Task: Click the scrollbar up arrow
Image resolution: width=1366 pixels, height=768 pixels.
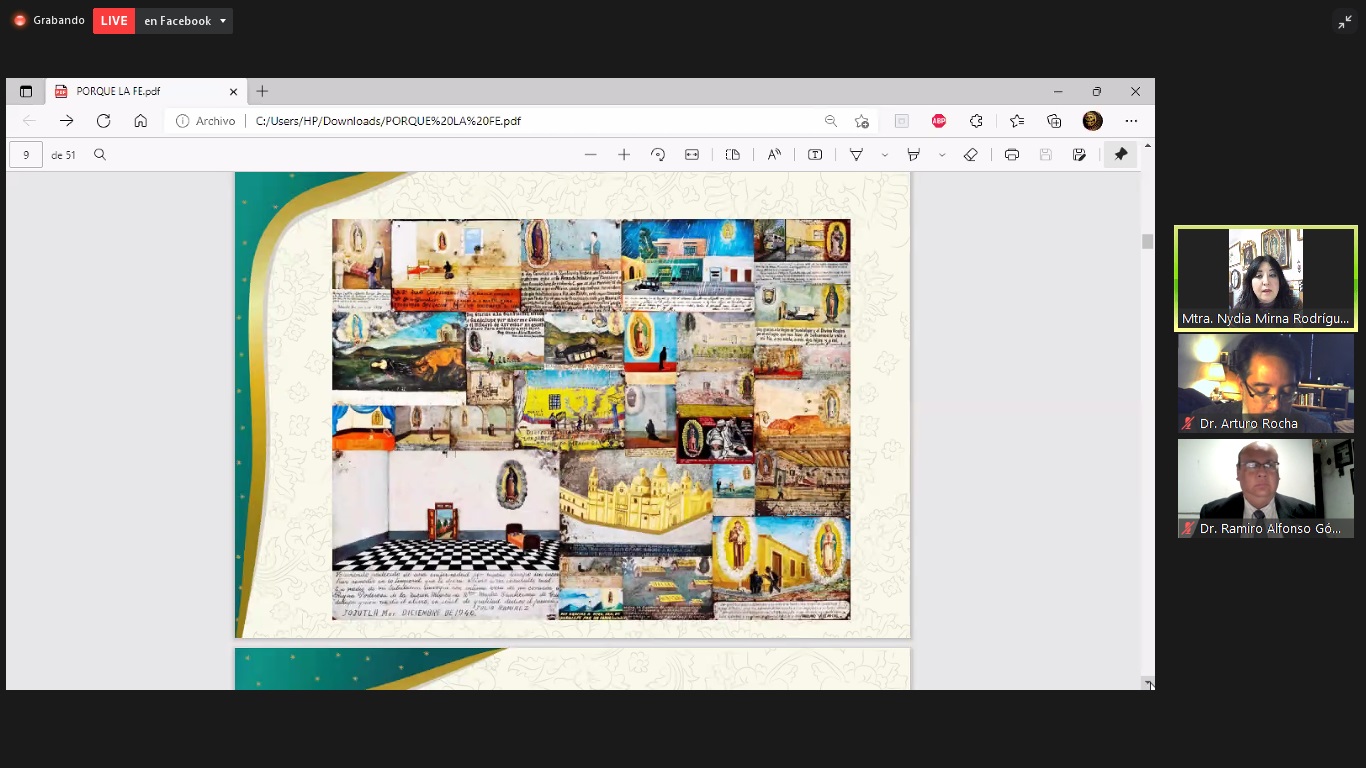Action: [1148, 146]
